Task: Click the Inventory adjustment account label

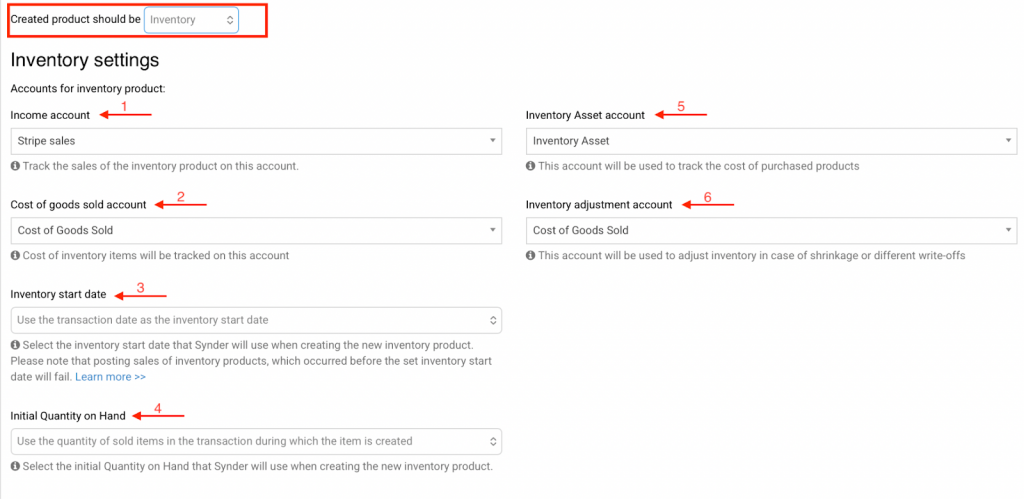Action: [599, 205]
